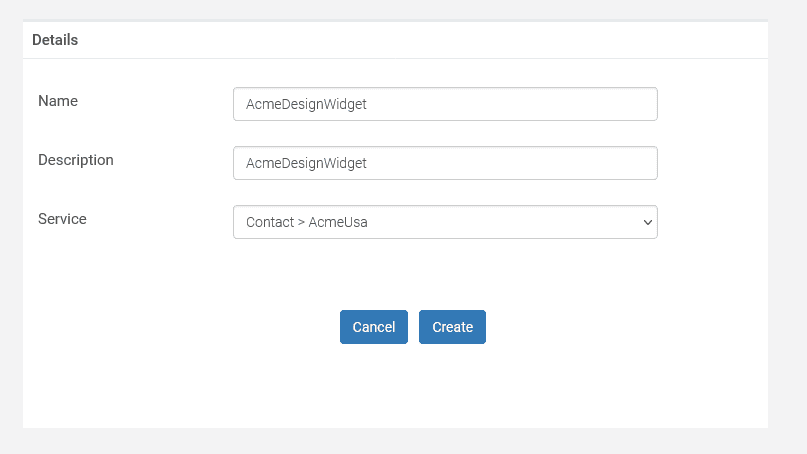Screen dimensions: 807x454
Task: Select the Service field label
Action: click(62, 219)
